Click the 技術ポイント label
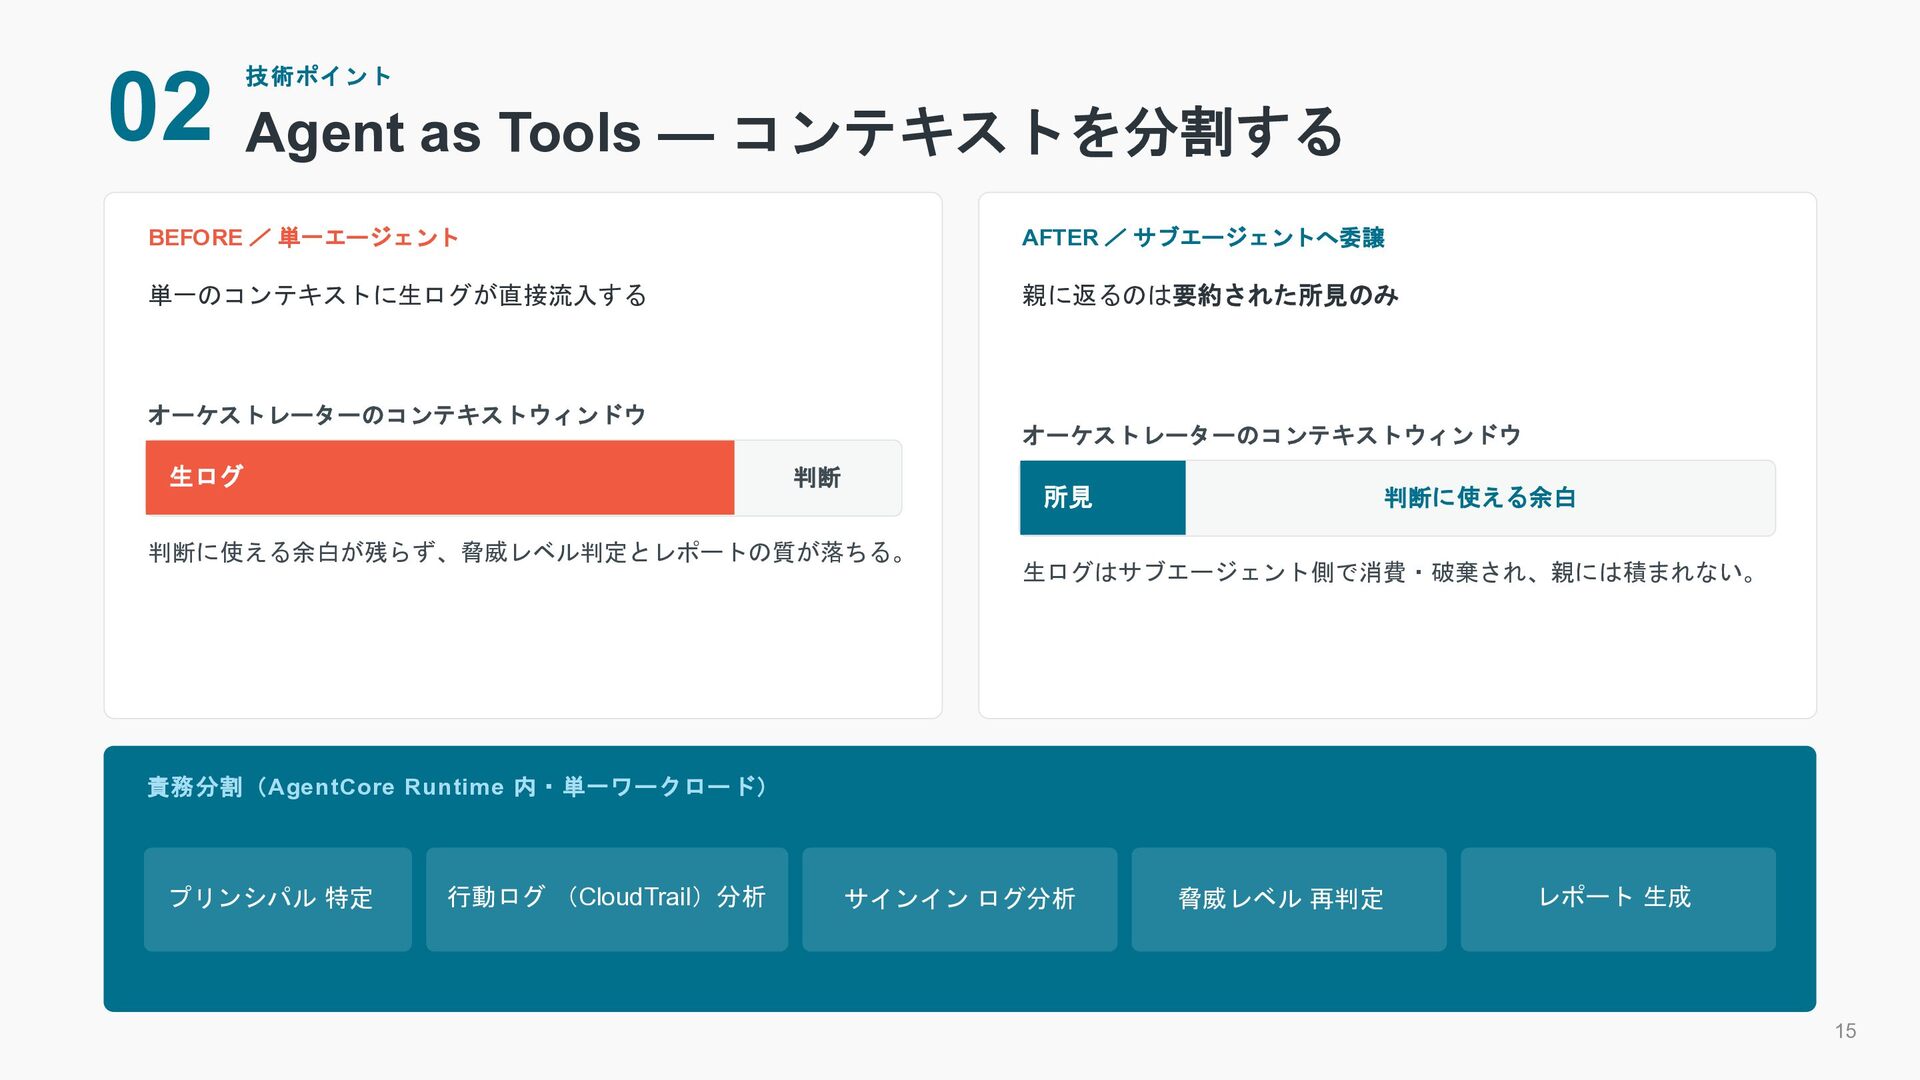 tap(318, 76)
